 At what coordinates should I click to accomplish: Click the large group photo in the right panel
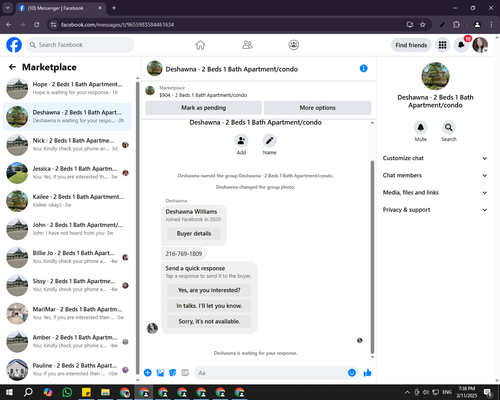pyautogui.click(x=435, y=76)
